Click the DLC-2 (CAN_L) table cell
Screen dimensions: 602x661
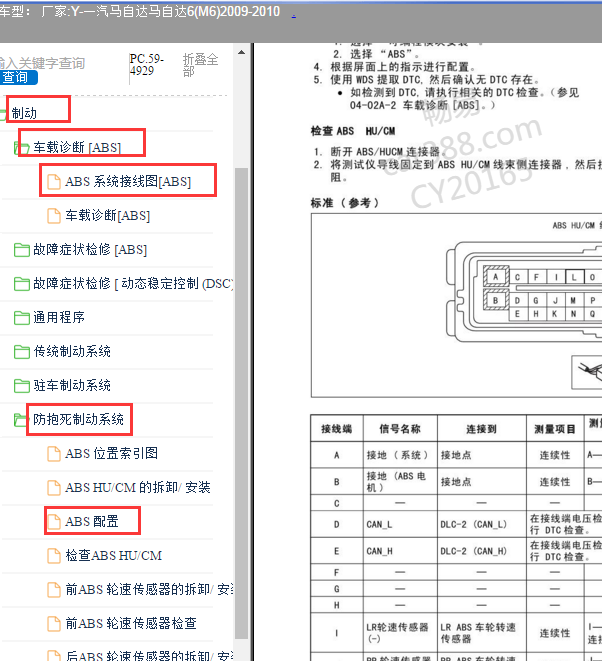[x=482, y=524]
